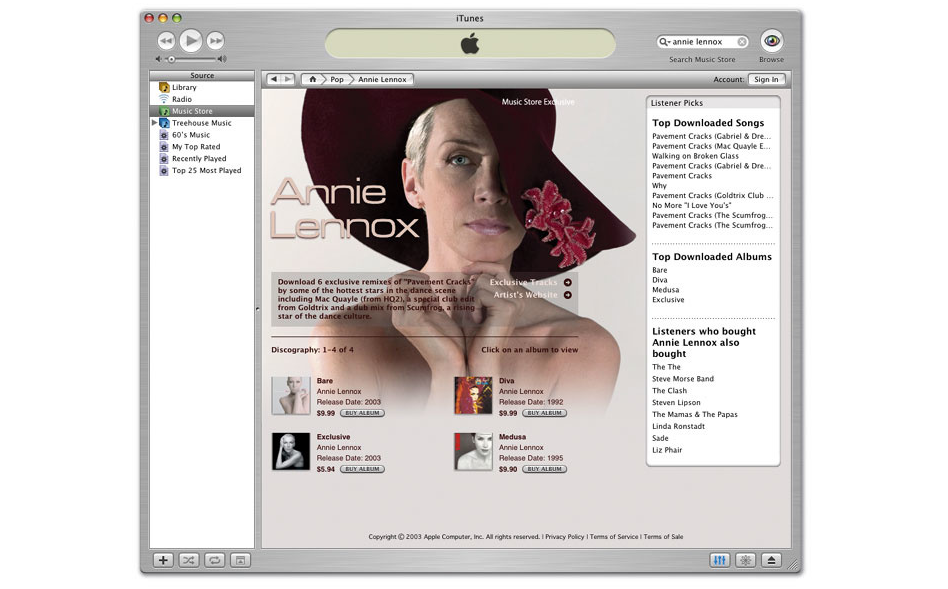Click the Annie Lennox breadcrumb

[382, 79]
